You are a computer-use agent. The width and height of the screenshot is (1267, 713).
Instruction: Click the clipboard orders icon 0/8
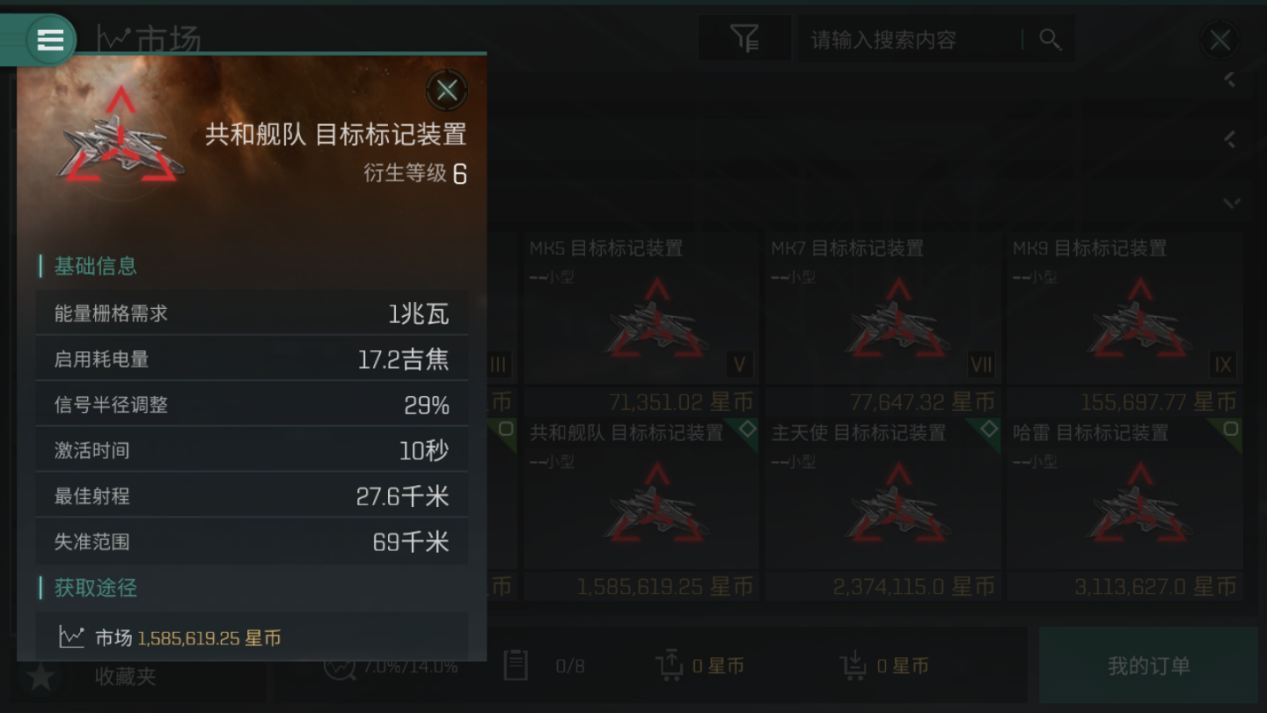click(515, 665)
